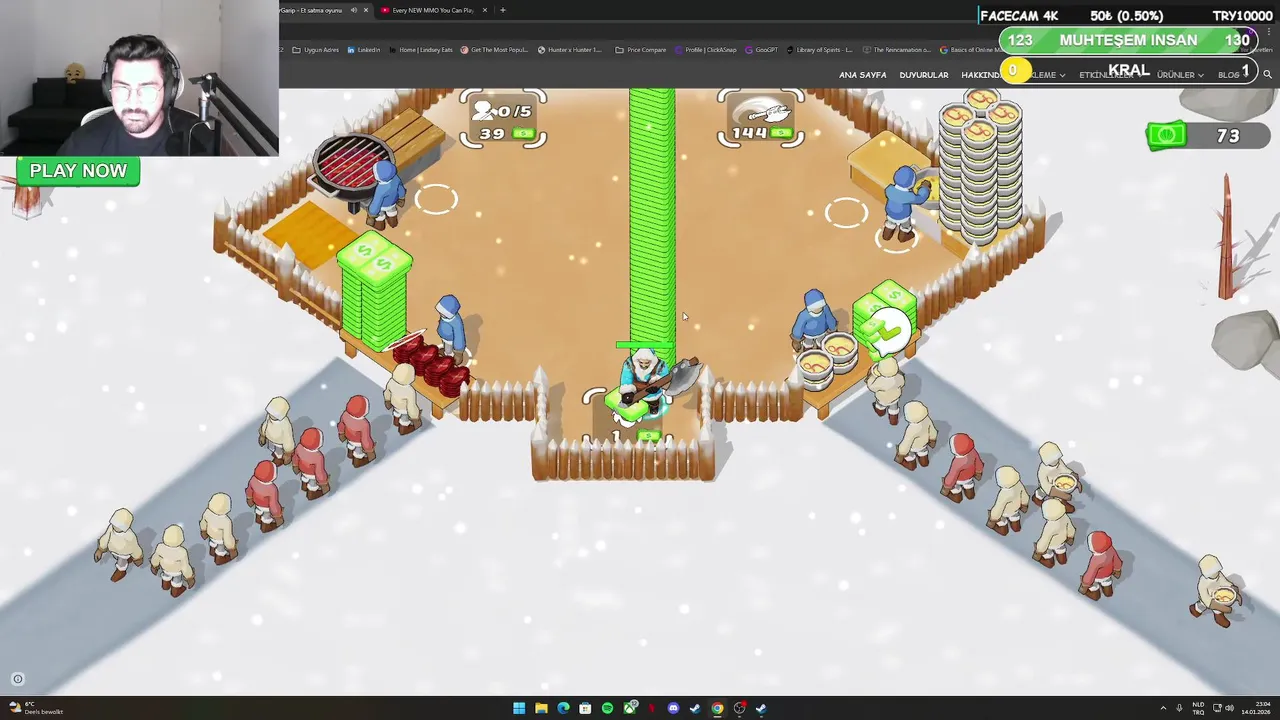Open Discord from the taskbar

pyautogui.click(x=673, y=708)
